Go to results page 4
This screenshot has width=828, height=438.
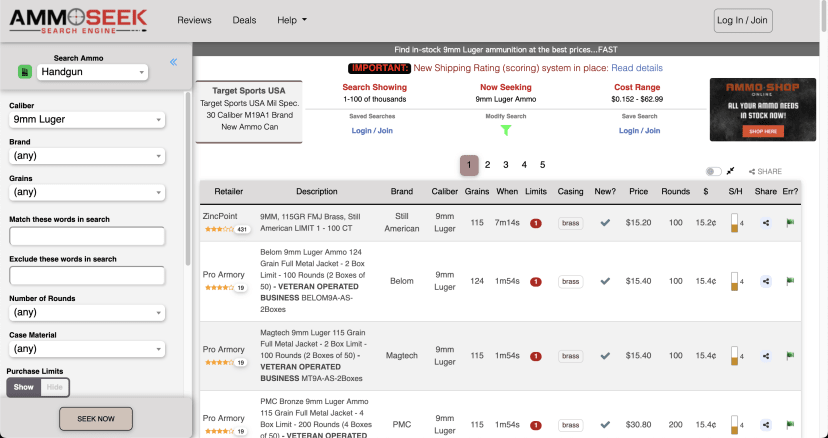click(x=524, y=165)
